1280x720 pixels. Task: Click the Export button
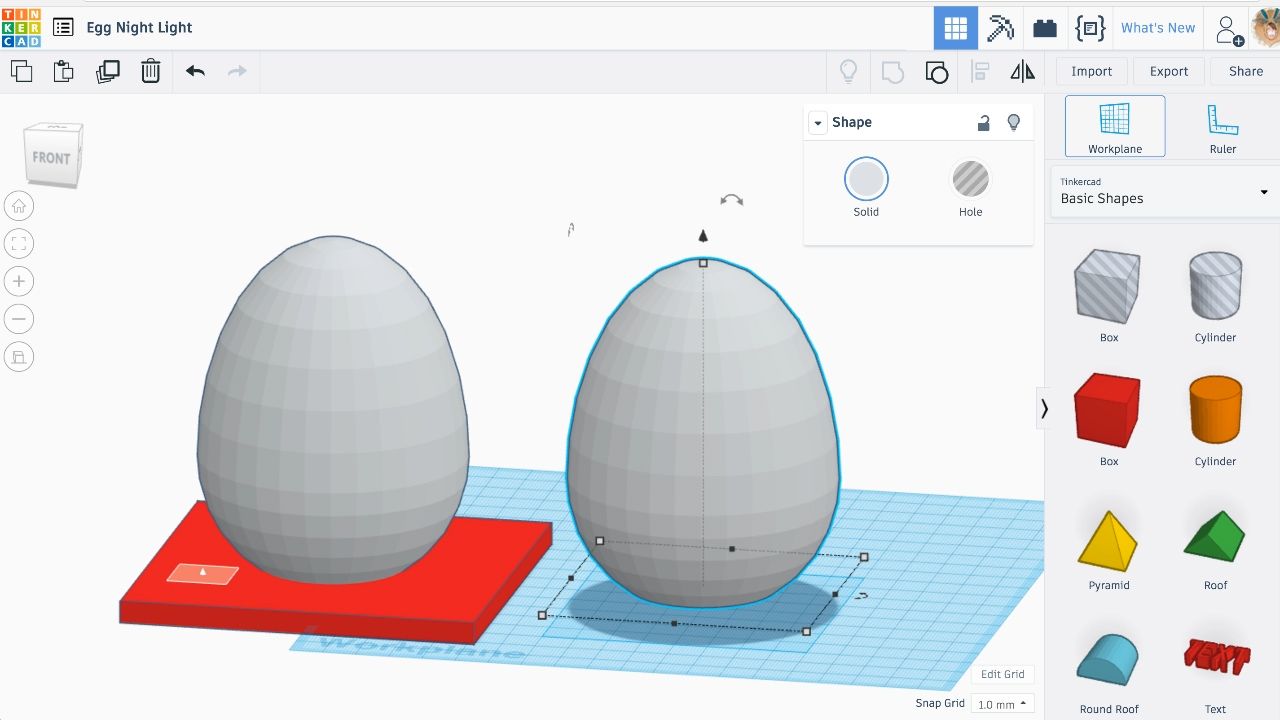pyautogui.click(x=1169, y=71)
